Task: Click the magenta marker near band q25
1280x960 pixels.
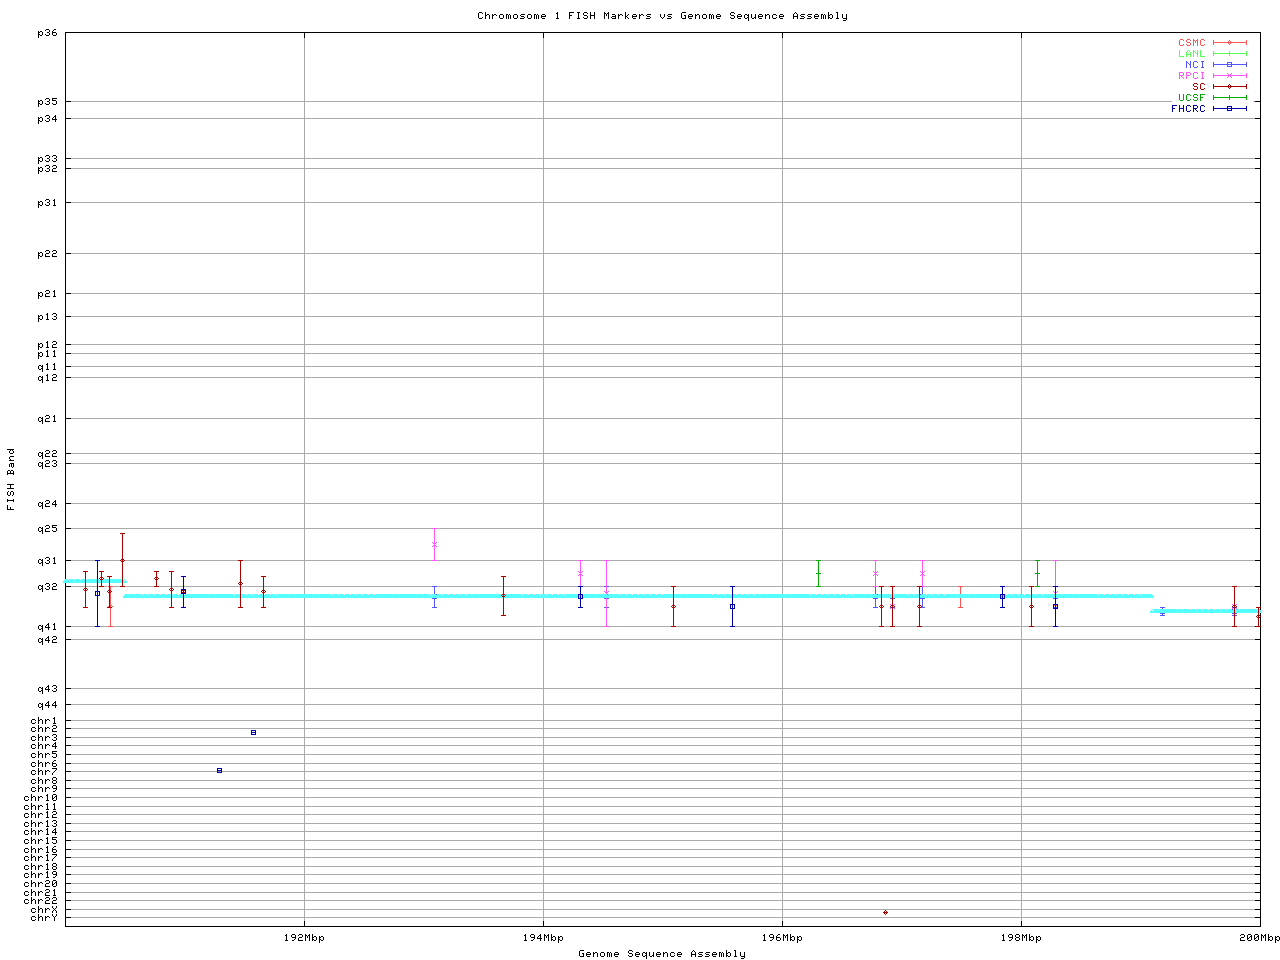Action: (434, 544)
